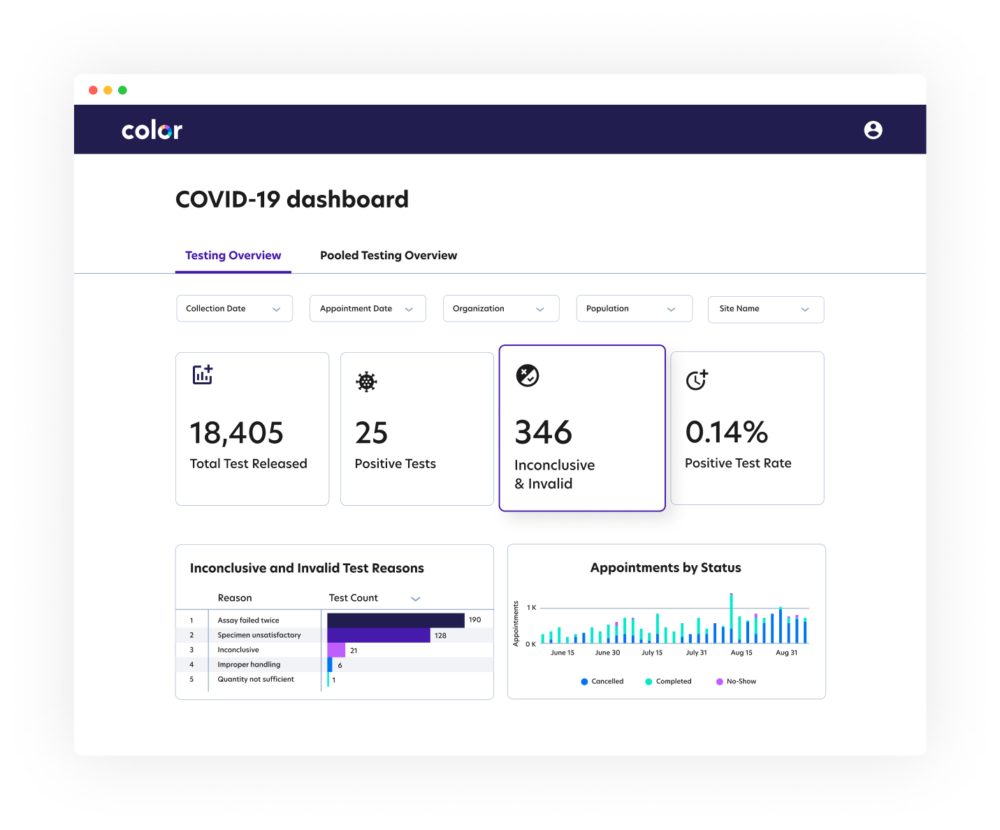Viewport: 1000px width, 830px height.
Task: Click the Inconclusive & Invalid card icon
Action: [x=527, y=375]
